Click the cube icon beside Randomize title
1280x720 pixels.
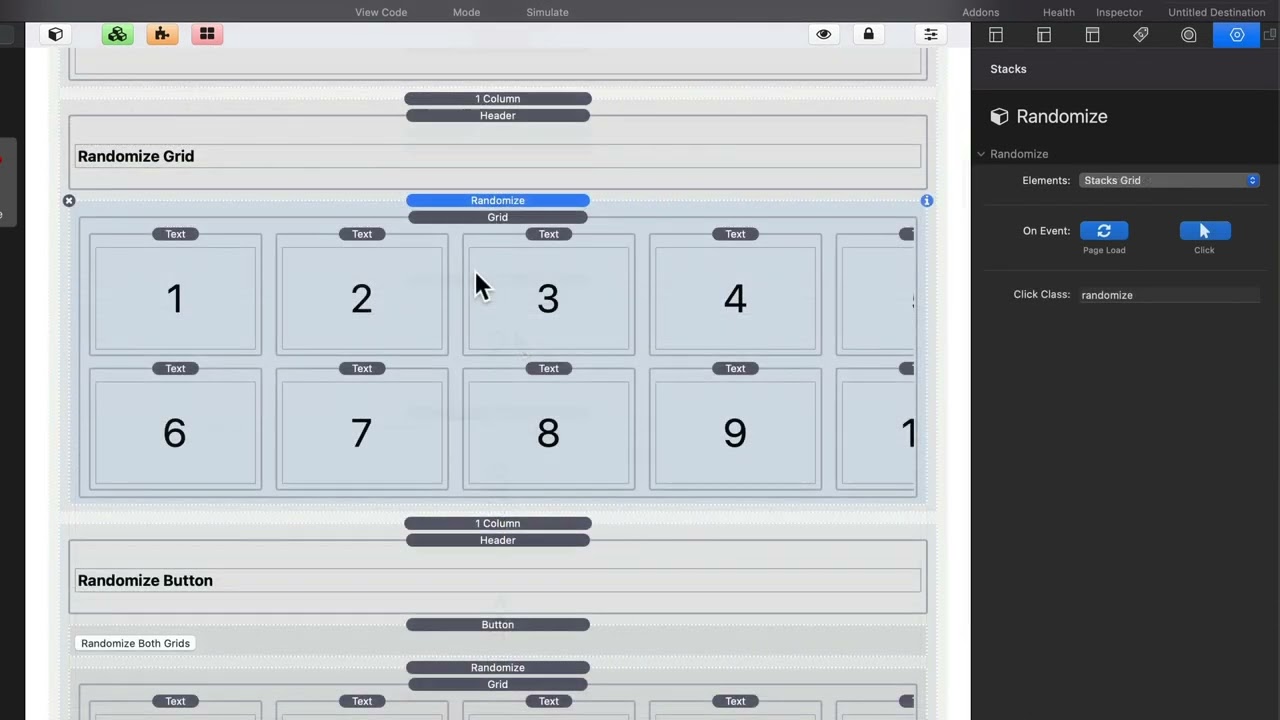(999, 117)
